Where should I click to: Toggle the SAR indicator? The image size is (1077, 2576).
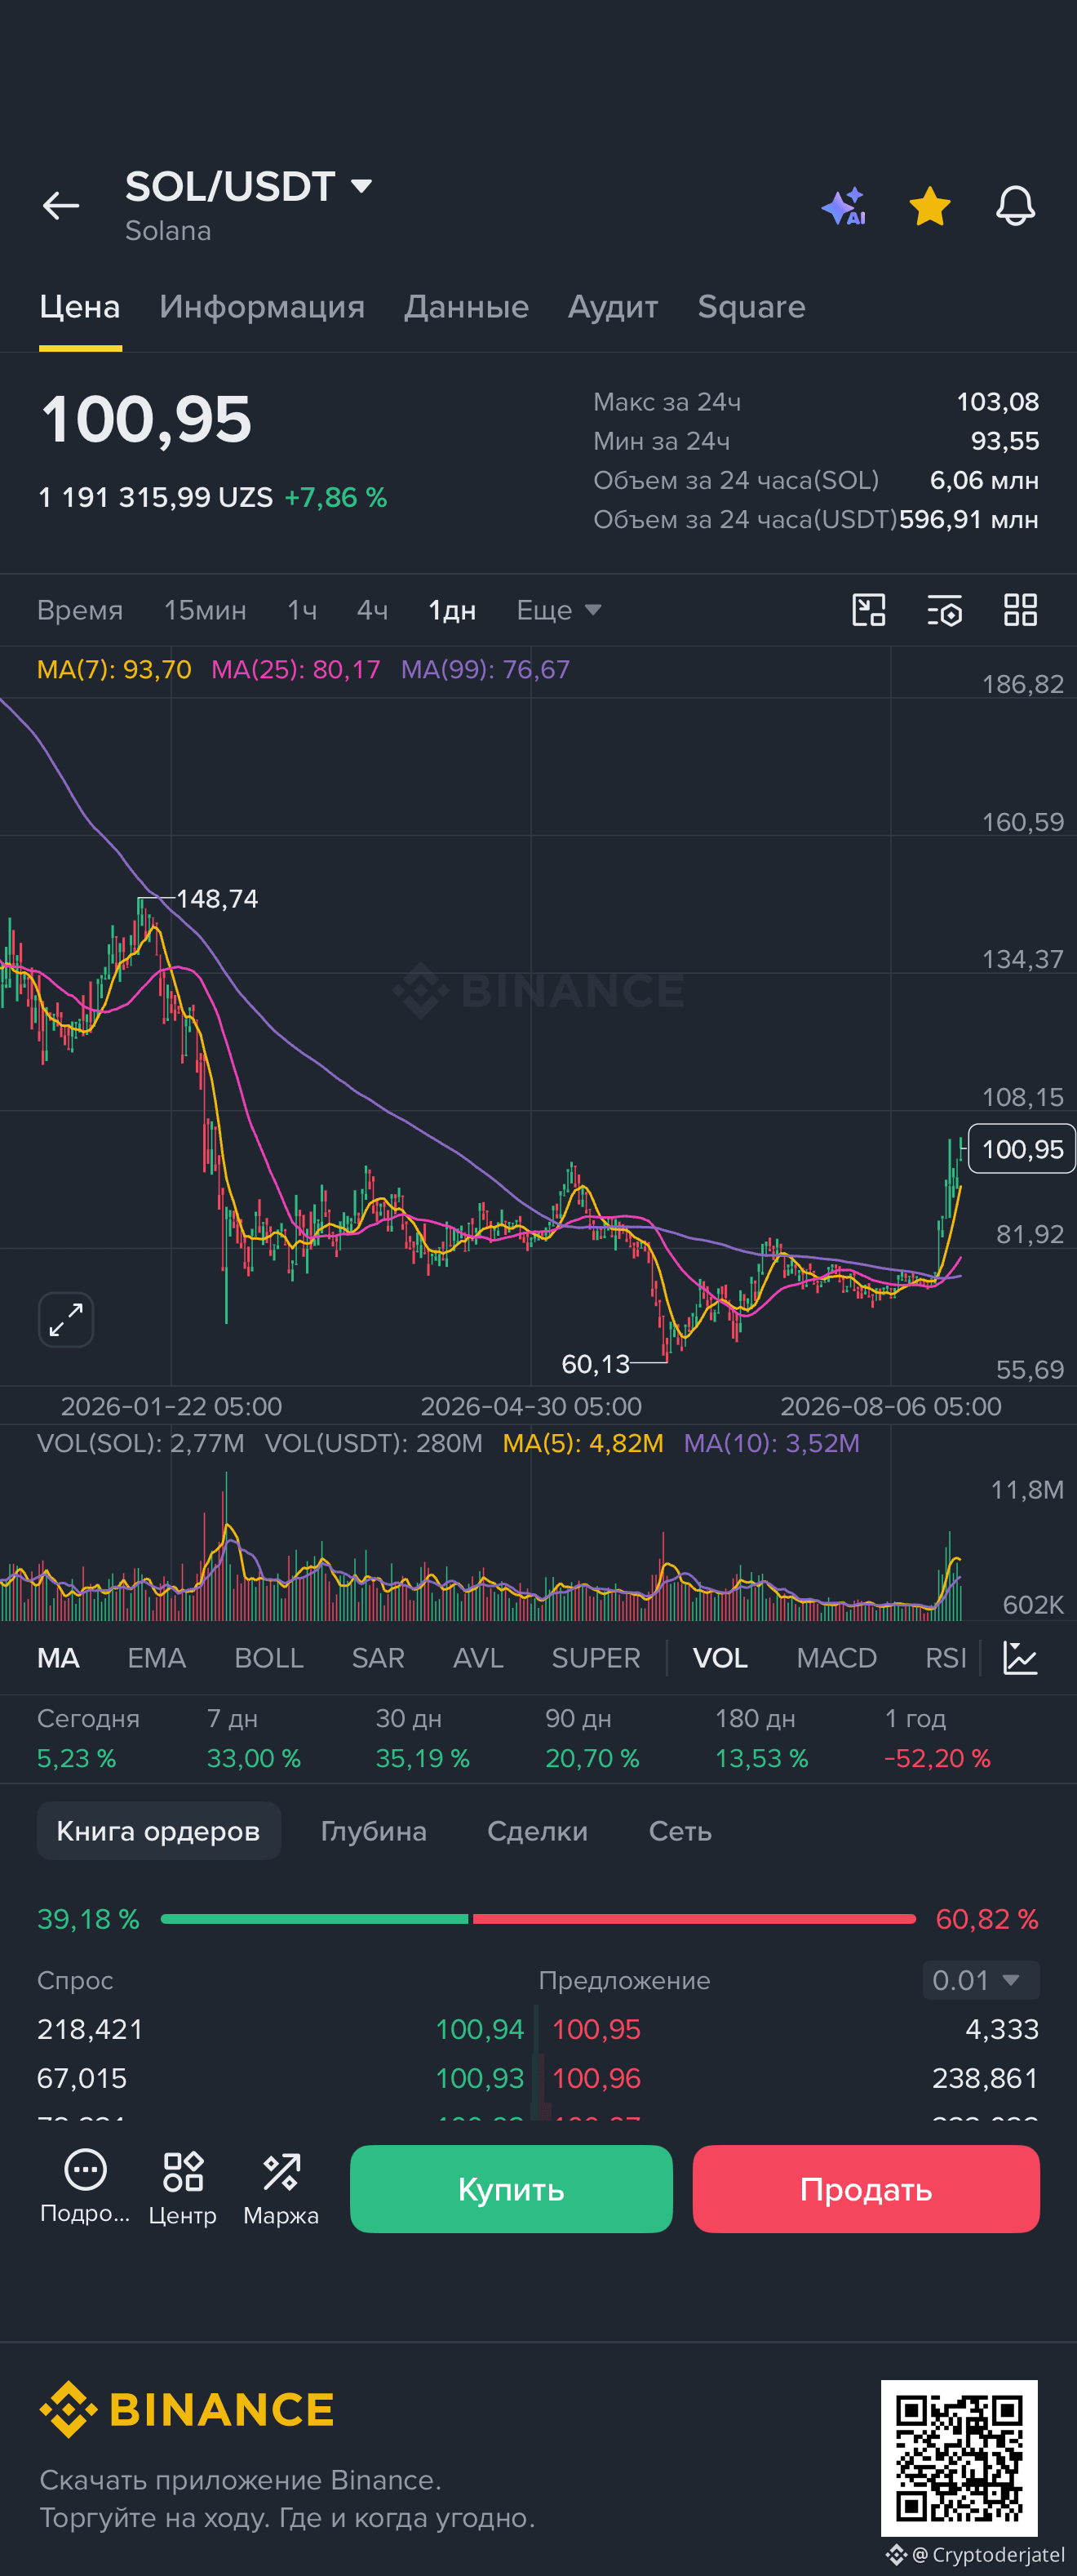pyautogui.click(x=378, y=1658)
